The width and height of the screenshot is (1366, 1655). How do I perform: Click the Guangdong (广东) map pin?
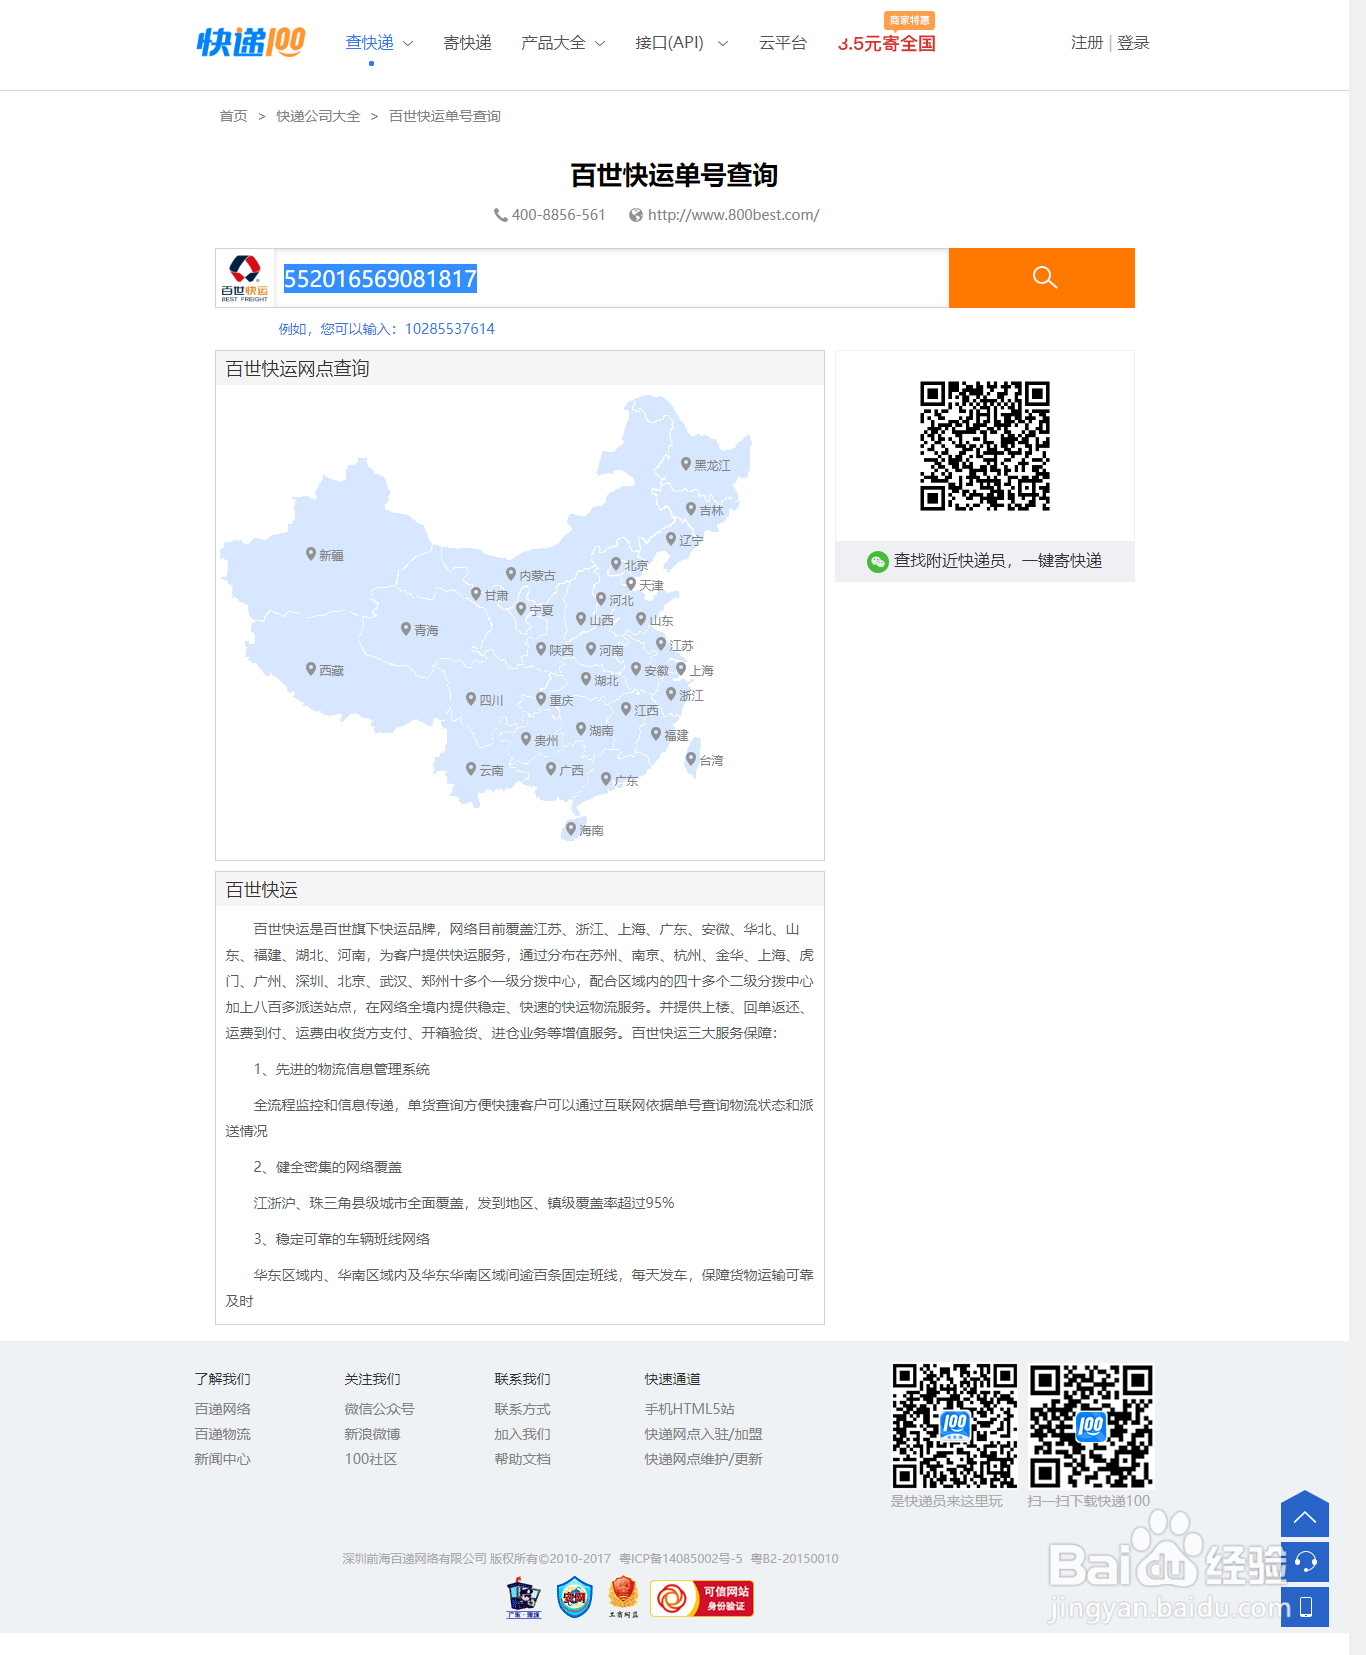606,779
